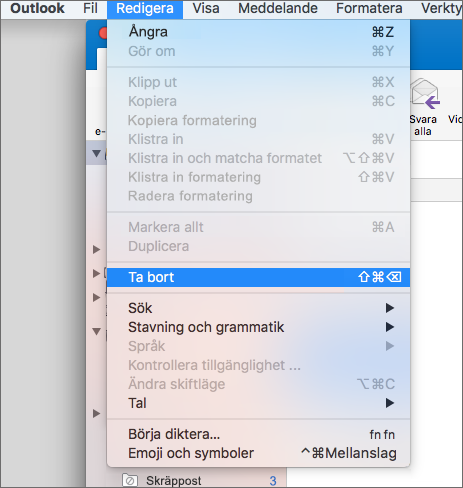Screen dimensions: 463x488
Task: Open the Meddelande menu
Action: (278, 8)
